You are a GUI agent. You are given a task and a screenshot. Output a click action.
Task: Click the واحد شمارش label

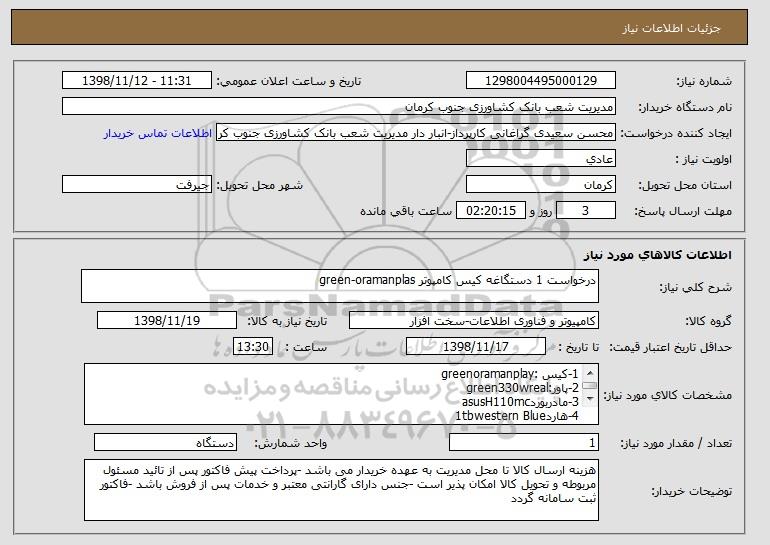pos(291,443)
